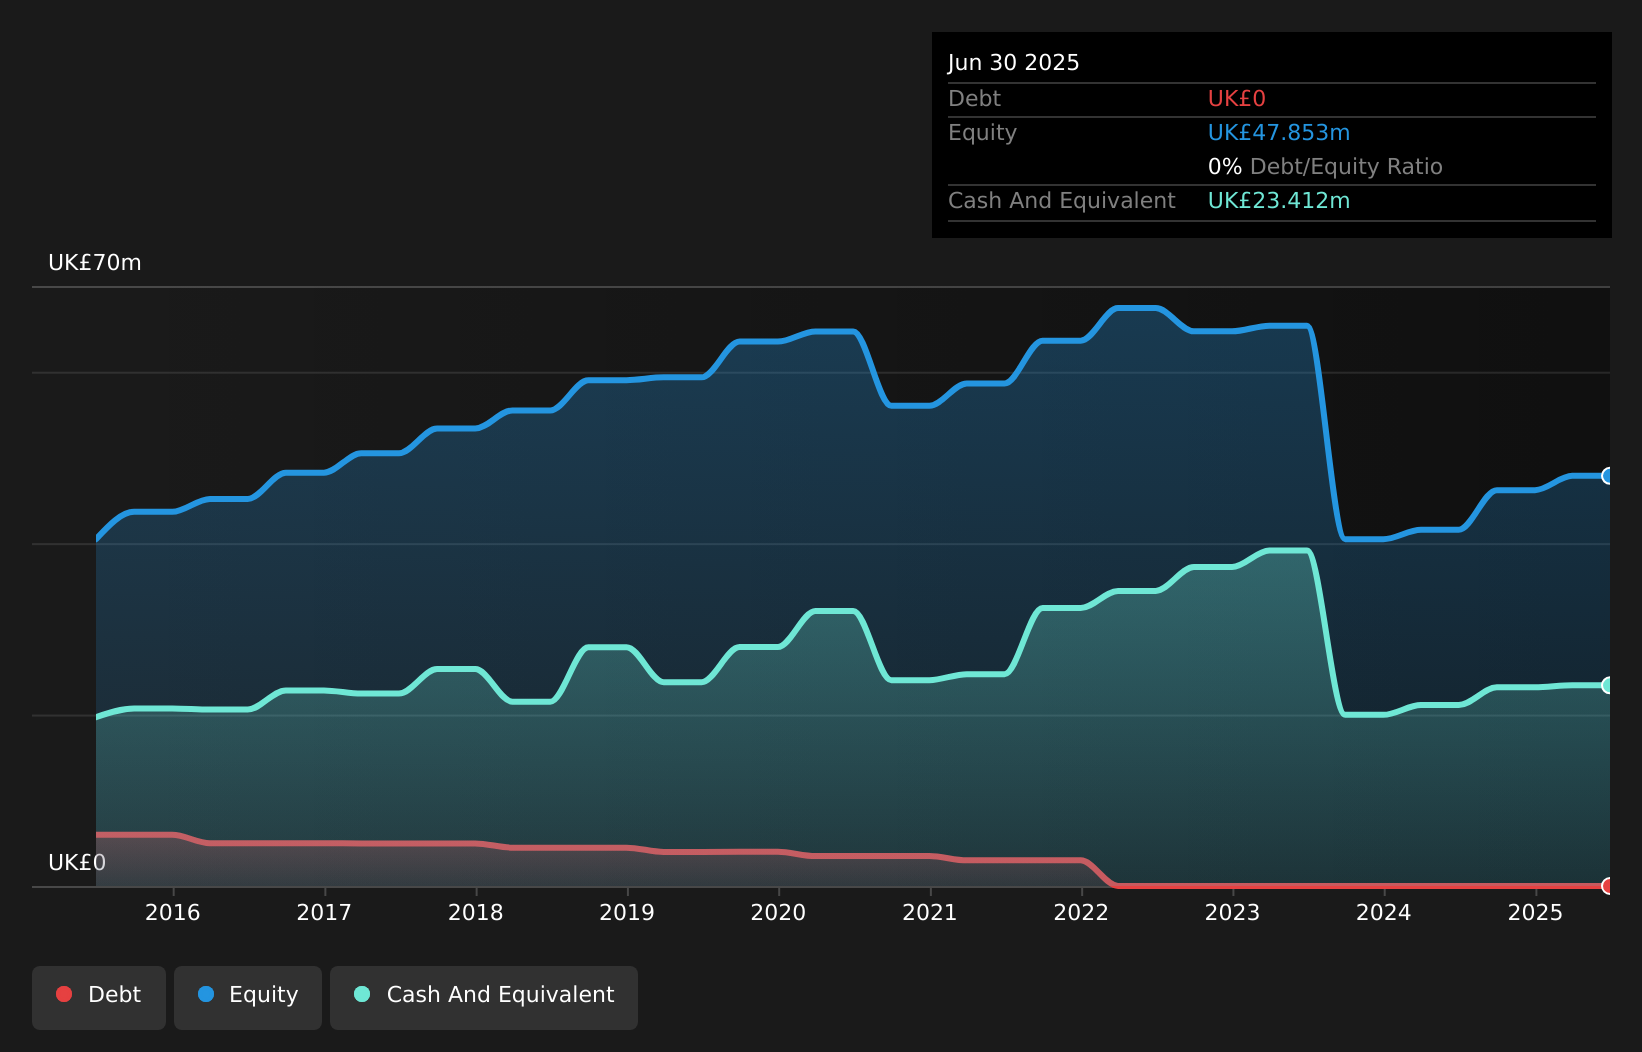Click the Cash And Equivalent tooltip row label
The height and width of the screenshot is (1052, 1642).
click(1062, 201)
